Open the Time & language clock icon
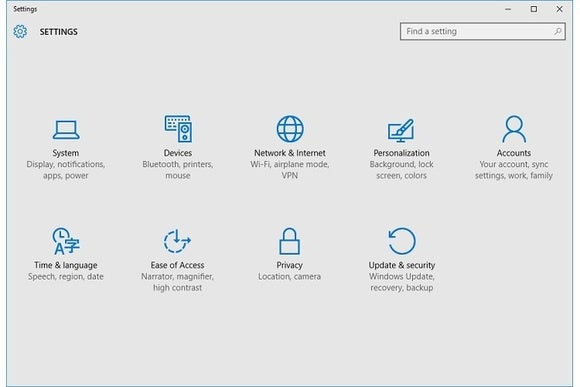 click(x=66, y=241)
